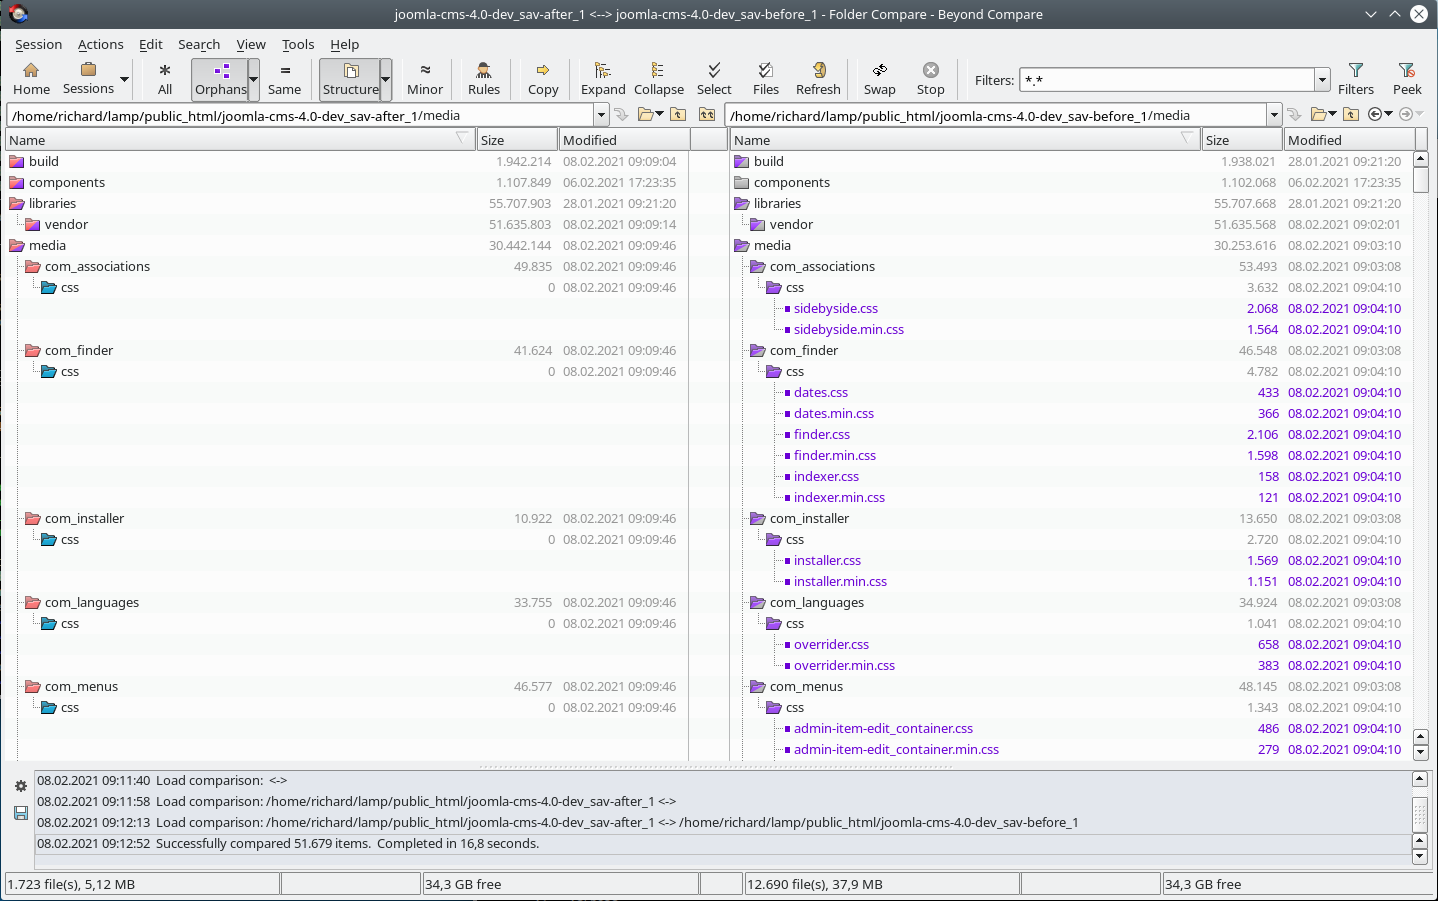Open the View menu

click(x=251, y=45)
